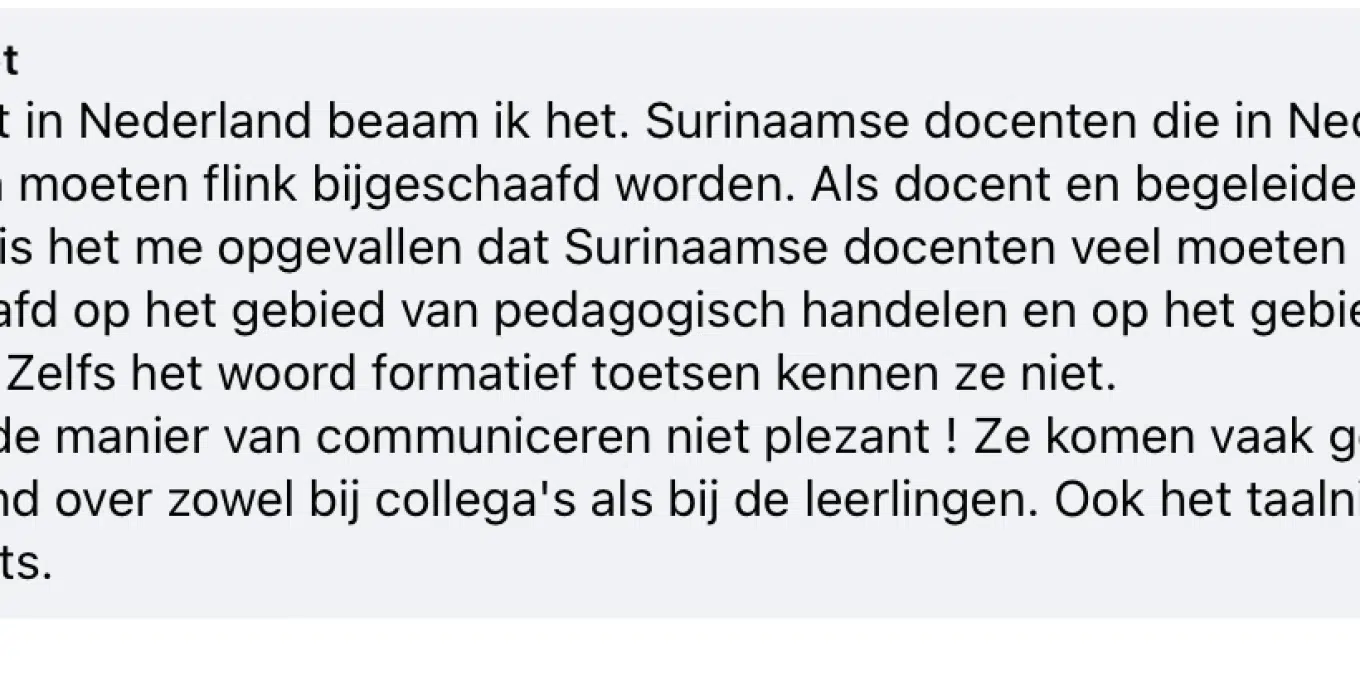Image resolution: width=1360 pixels, height=700 pixels.
Task: Click "Surinaamse docenten veel moeten" on the third line
Action: coord(952,249)
